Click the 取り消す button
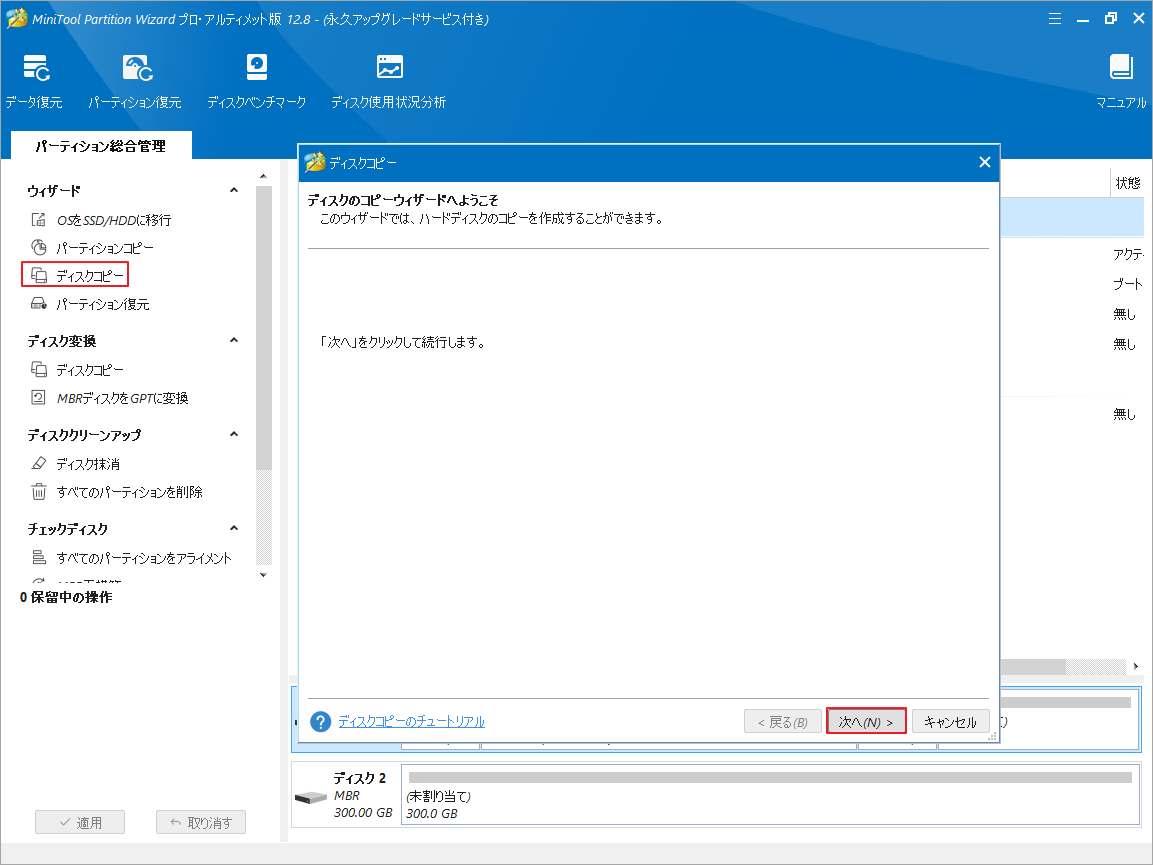1153x865 pixels. (x=201, y=822)
